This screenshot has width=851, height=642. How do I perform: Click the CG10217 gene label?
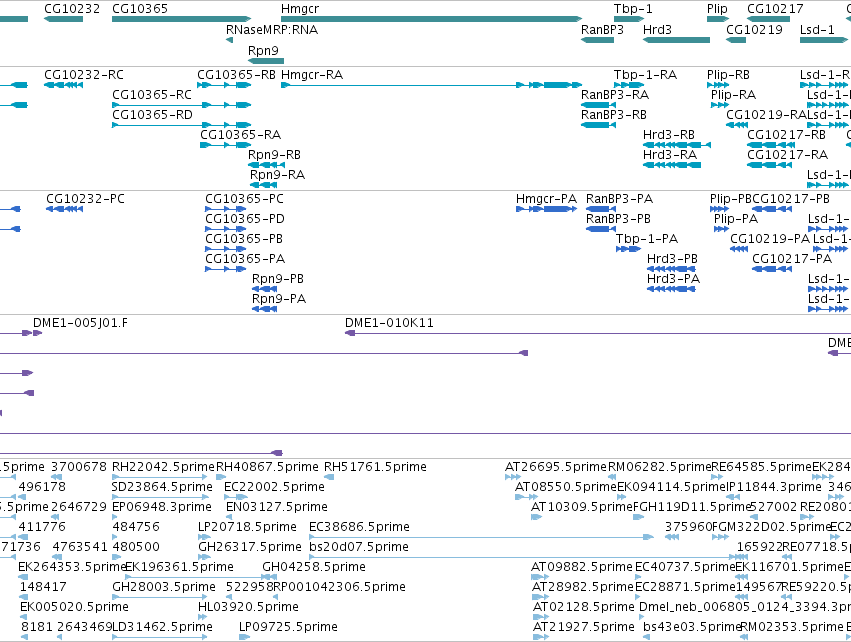coord(775,9)
